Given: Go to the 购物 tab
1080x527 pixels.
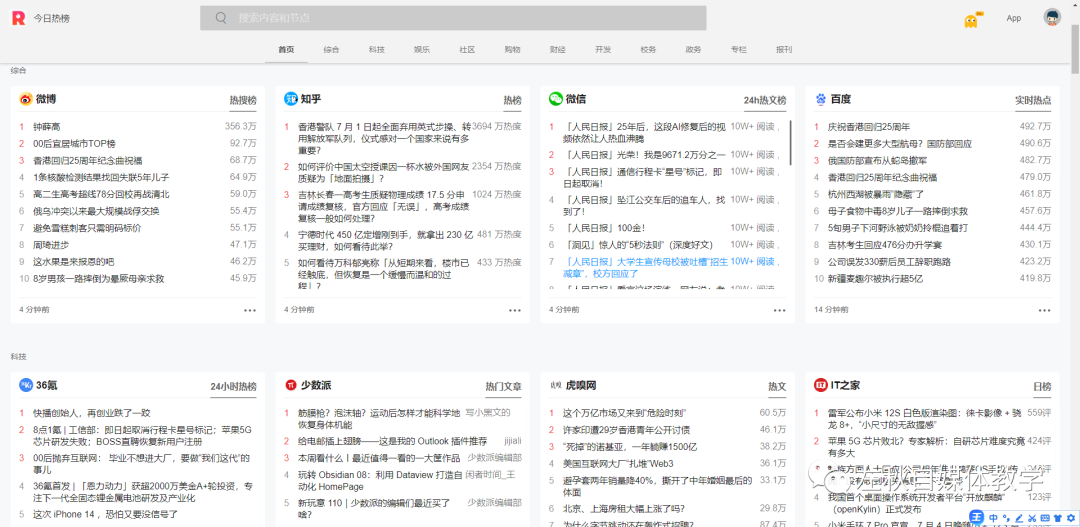Looking at the screenshot, I should coord(512,50).
